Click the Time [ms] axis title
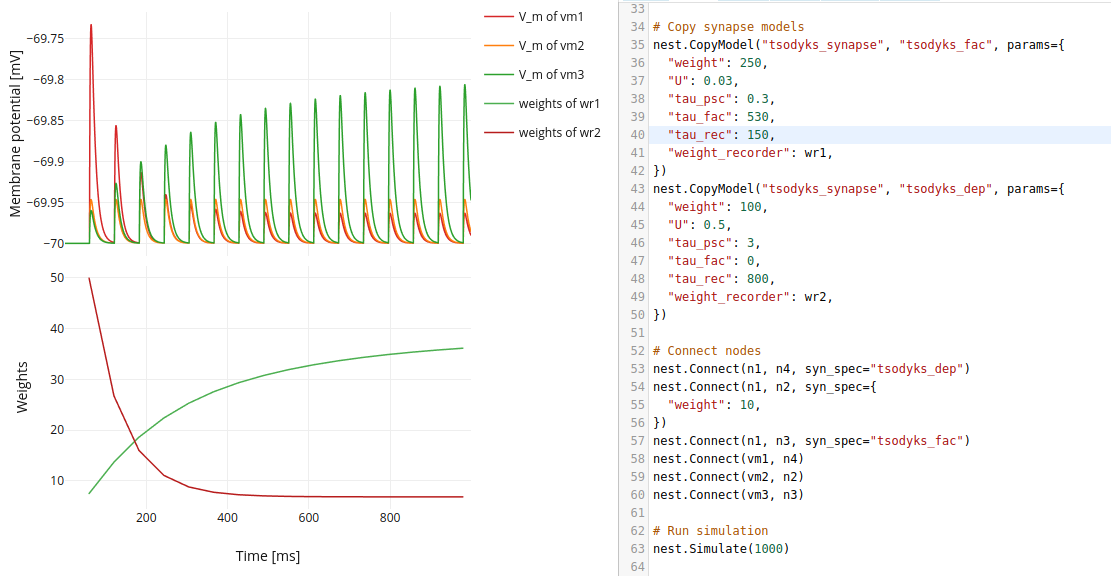The height and width of the screenshot is (576, 1111). 268,556
